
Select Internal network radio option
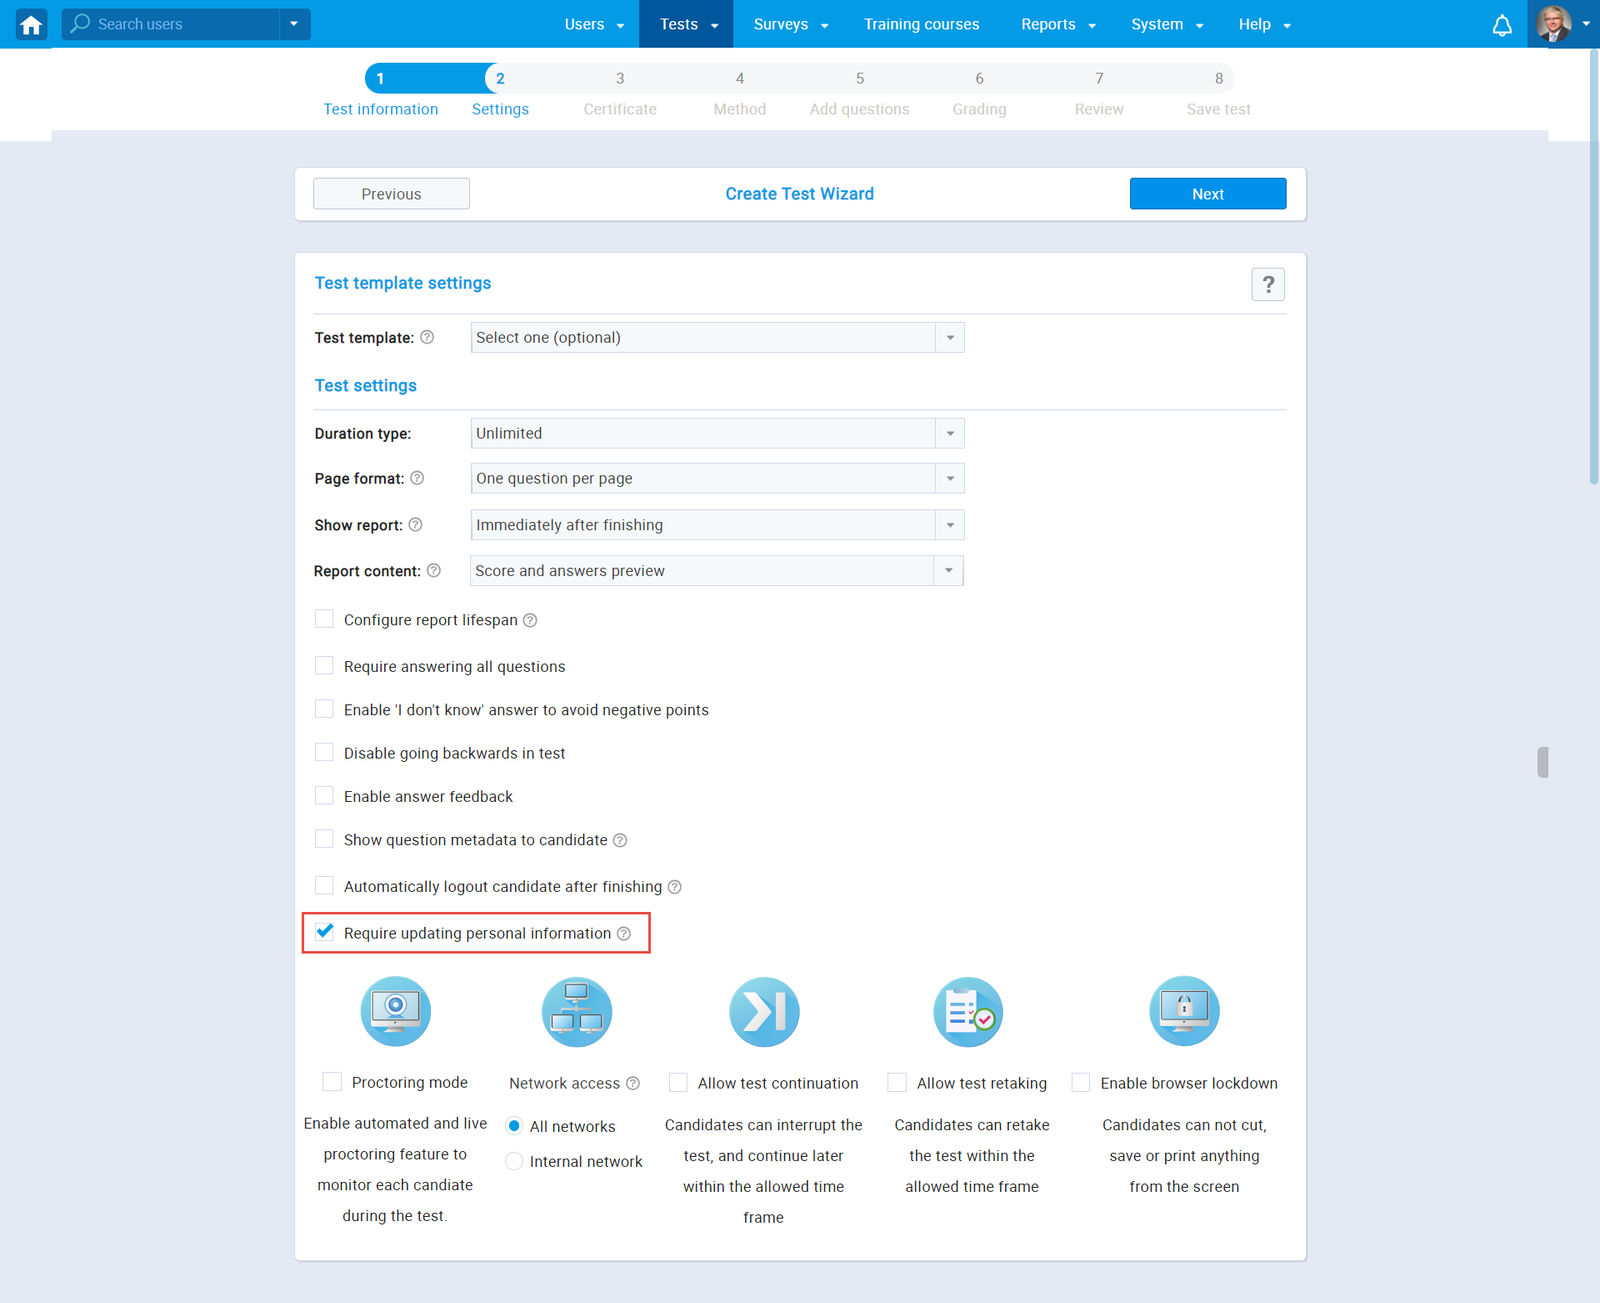[x=514, y=1161]
